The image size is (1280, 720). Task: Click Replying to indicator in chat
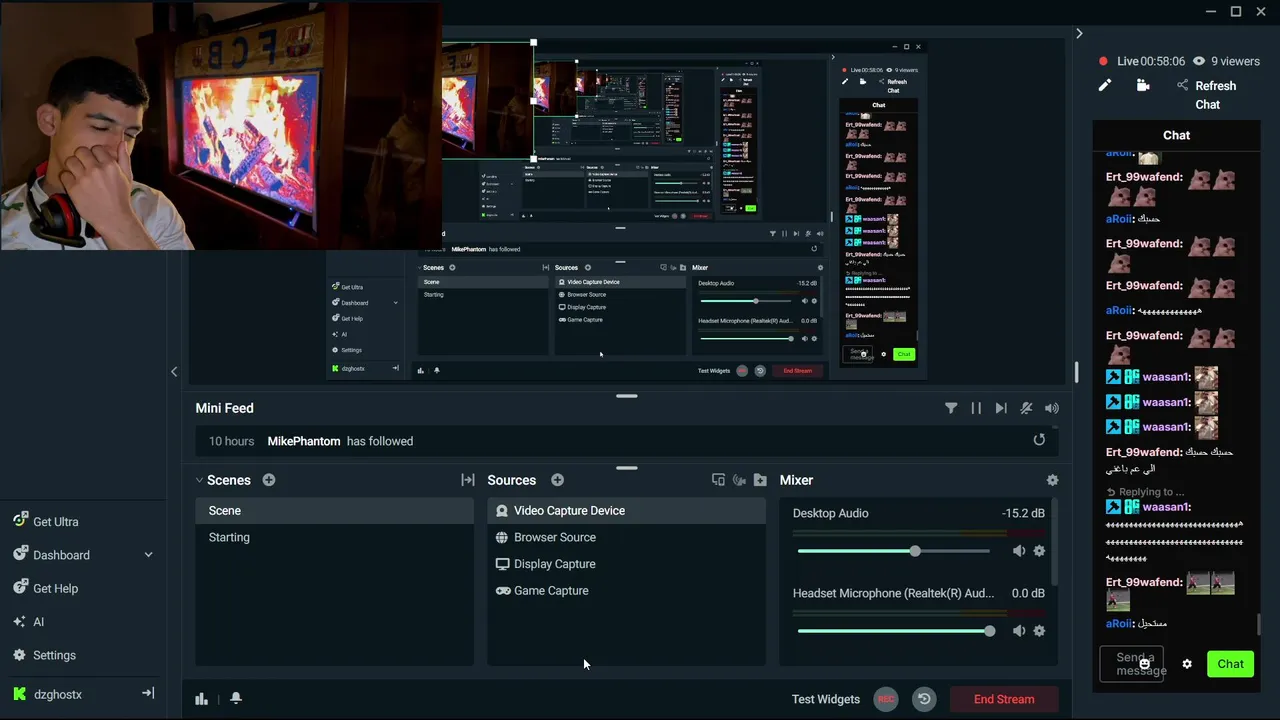1145,492
